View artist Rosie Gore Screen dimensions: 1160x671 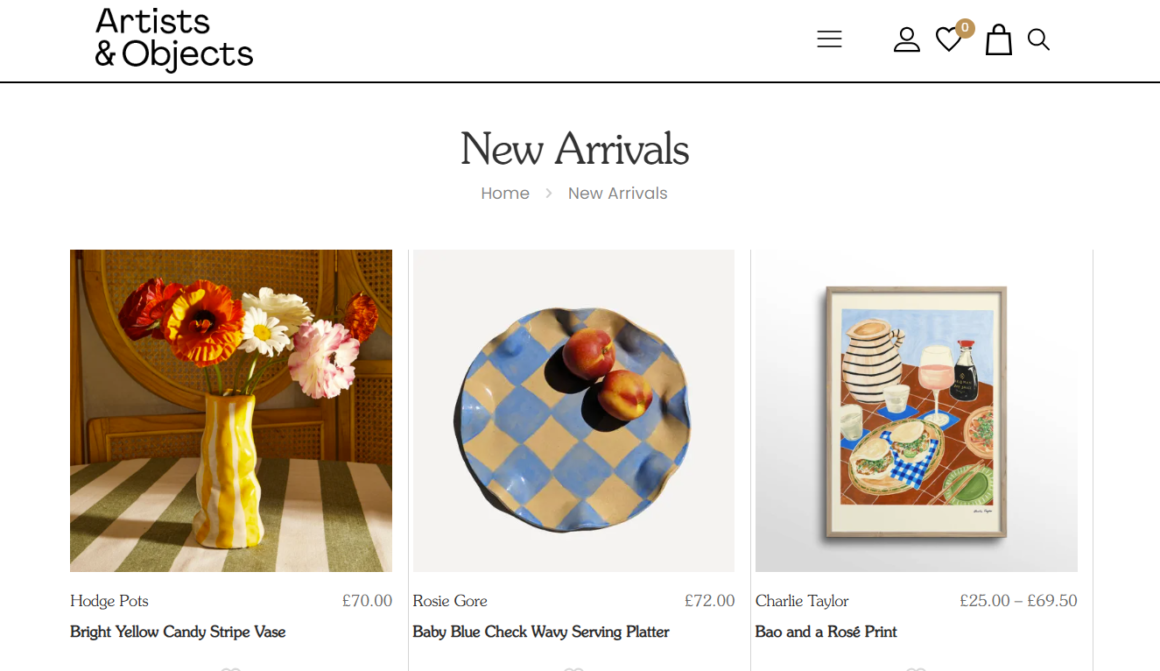[450, 601]
